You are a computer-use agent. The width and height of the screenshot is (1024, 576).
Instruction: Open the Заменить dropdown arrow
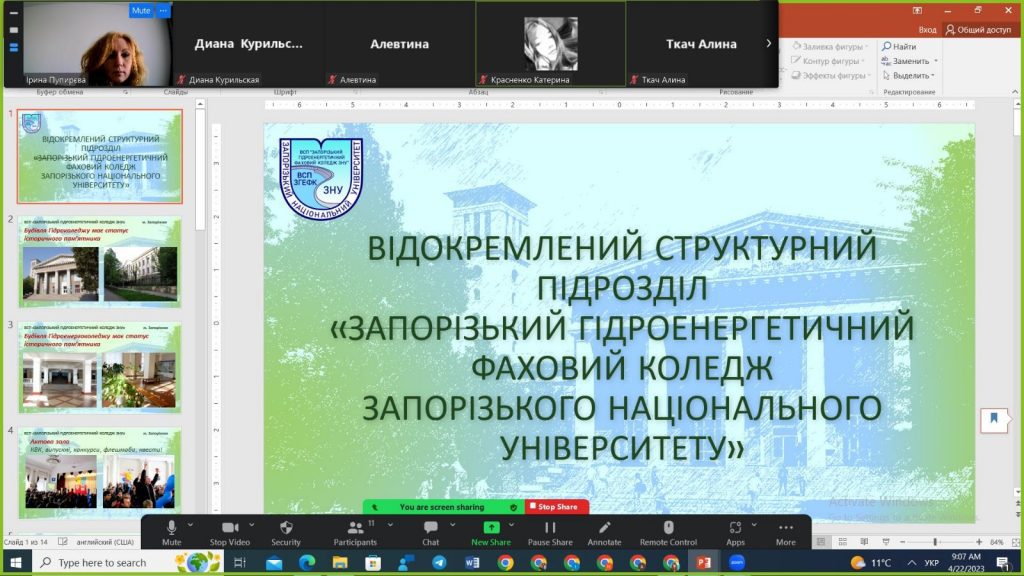coord(936,61)
